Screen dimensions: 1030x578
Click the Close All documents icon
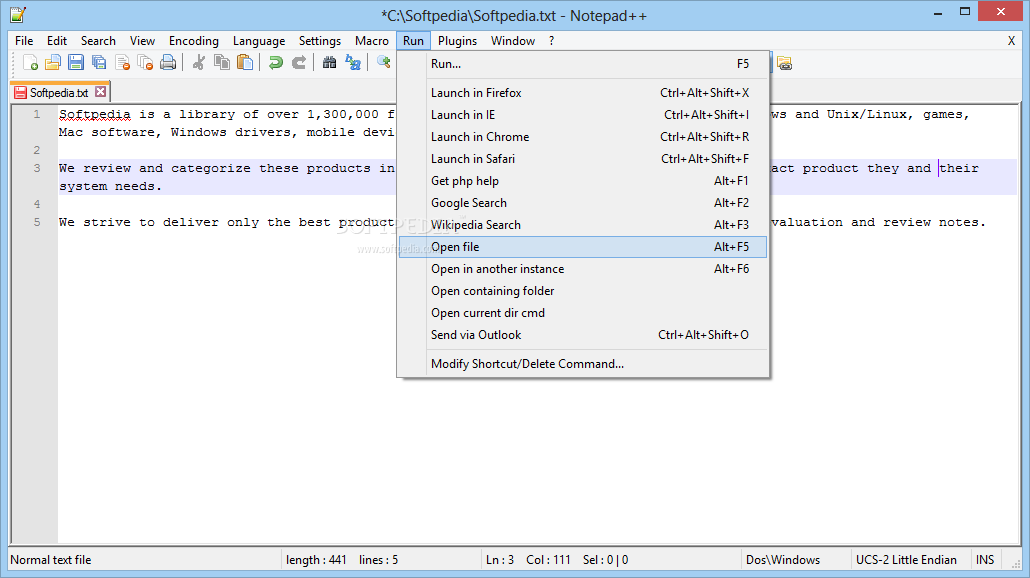tap(145, 63)
